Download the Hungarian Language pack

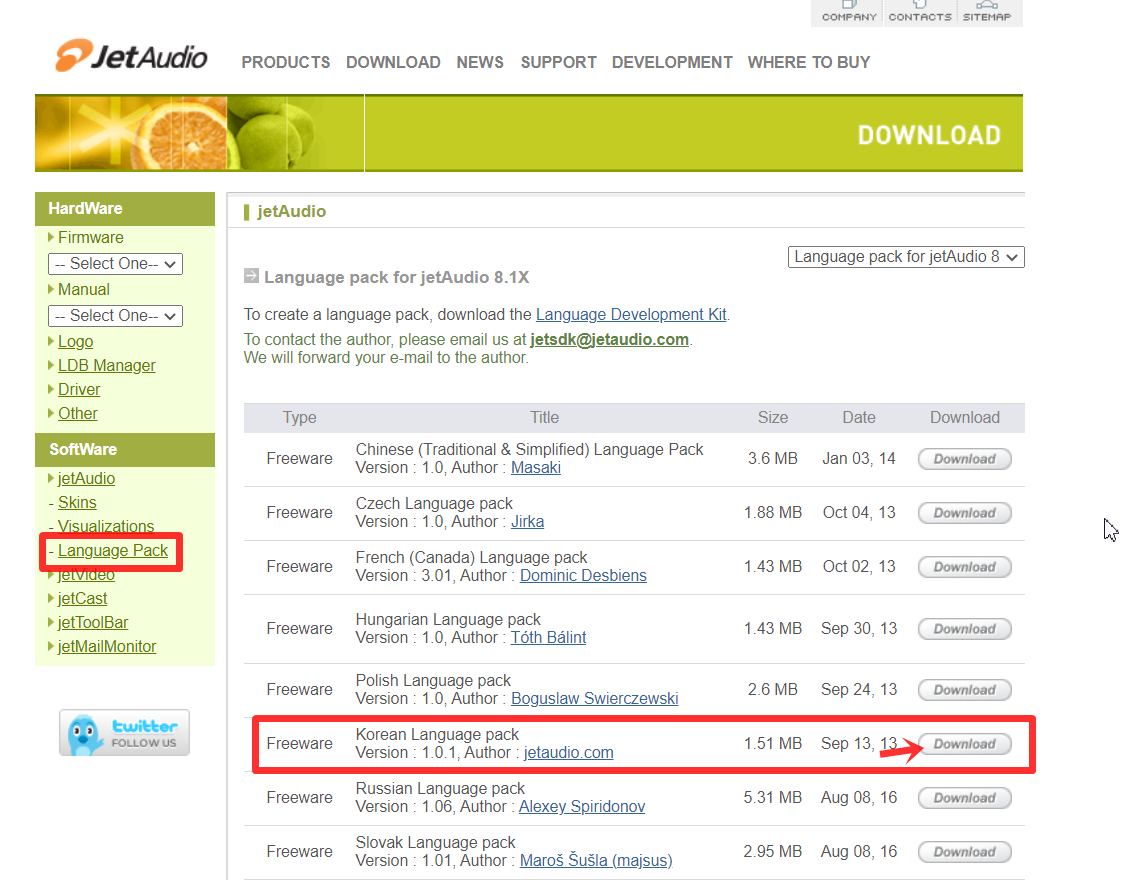pos(964,629)
